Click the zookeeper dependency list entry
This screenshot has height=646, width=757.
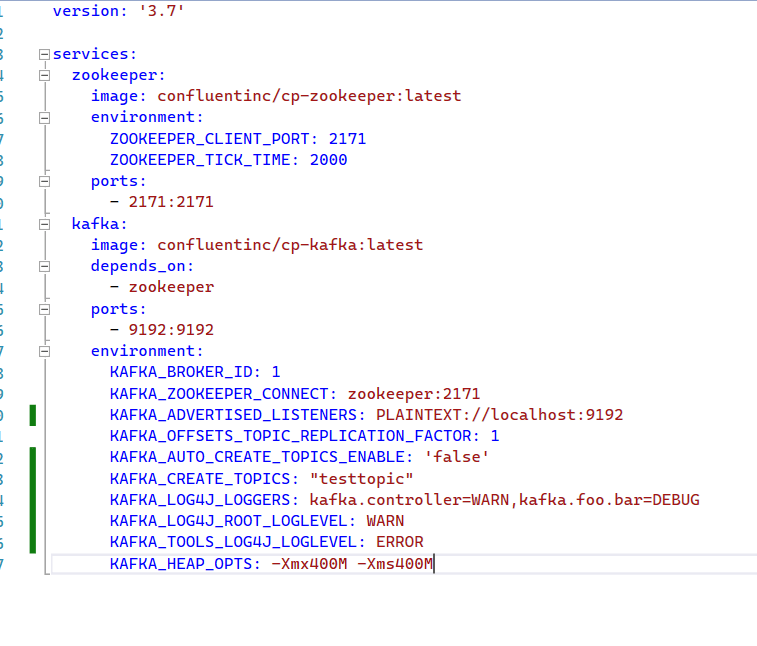pos(171,287)
